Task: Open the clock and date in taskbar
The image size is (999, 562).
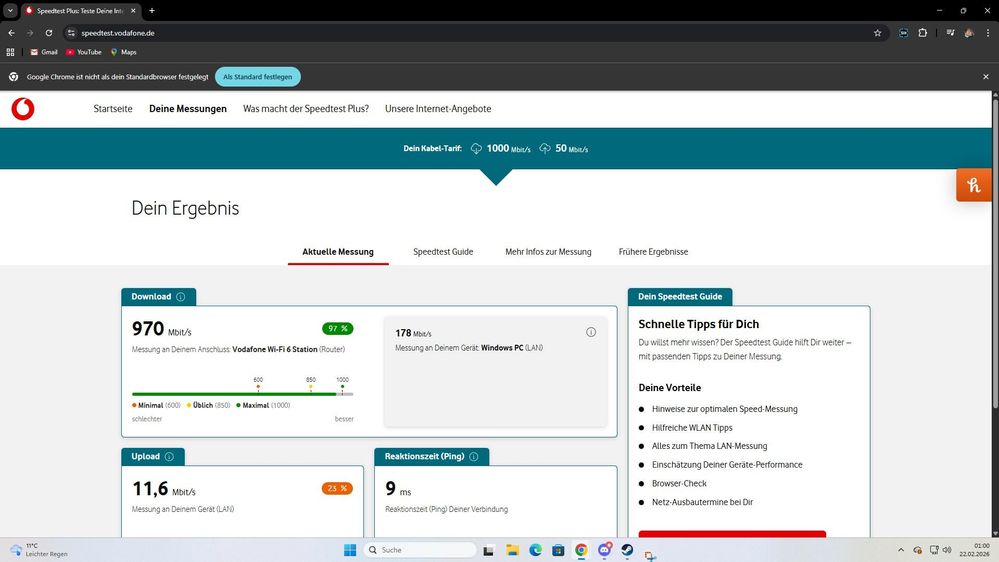Action: (x=974, y=550)
